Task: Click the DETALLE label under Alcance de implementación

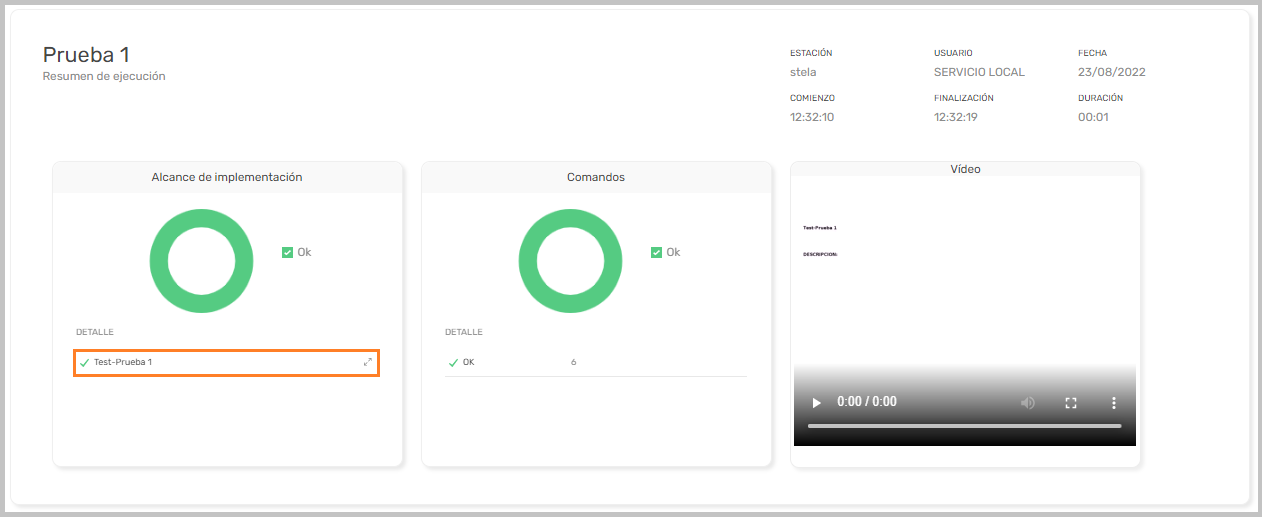Action: 95,332
